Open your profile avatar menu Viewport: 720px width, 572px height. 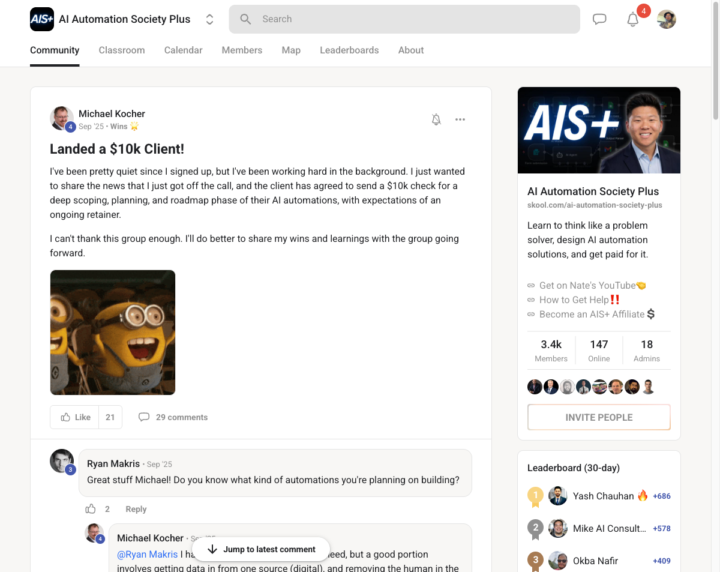[x=666, y=19]
